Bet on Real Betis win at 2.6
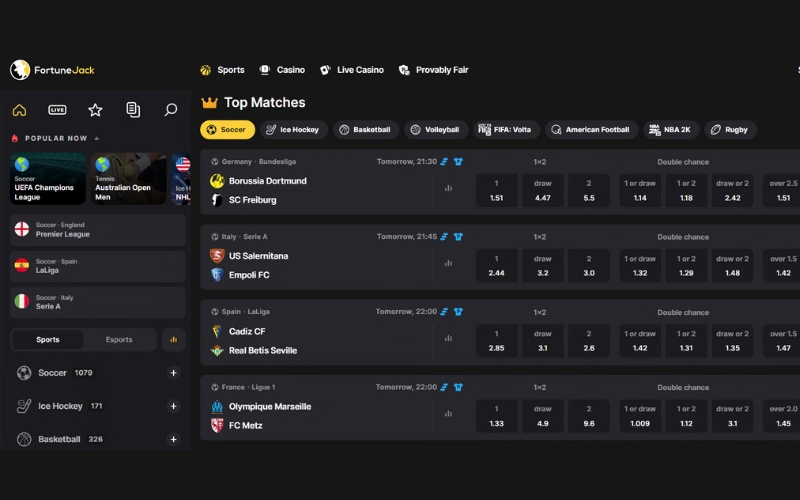800x500 pixels. tap(589, 340)
